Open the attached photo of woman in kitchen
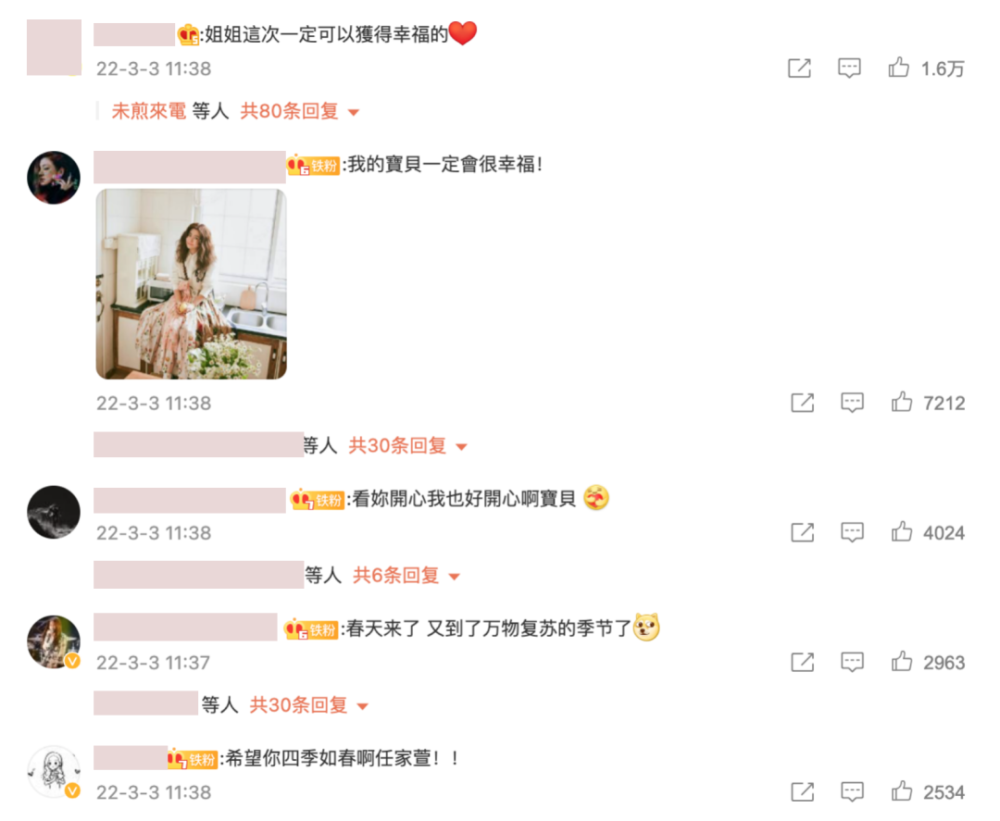 pos(191,284)
